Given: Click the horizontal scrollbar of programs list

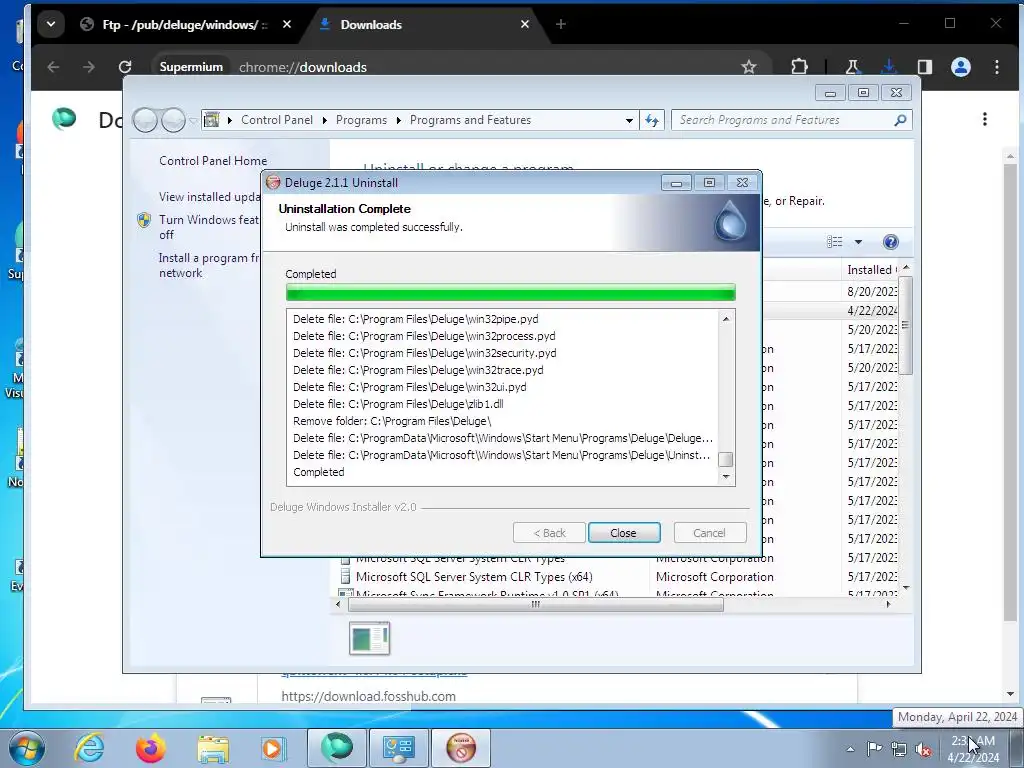Looking at the screenshot, I should tap(536, 605).
